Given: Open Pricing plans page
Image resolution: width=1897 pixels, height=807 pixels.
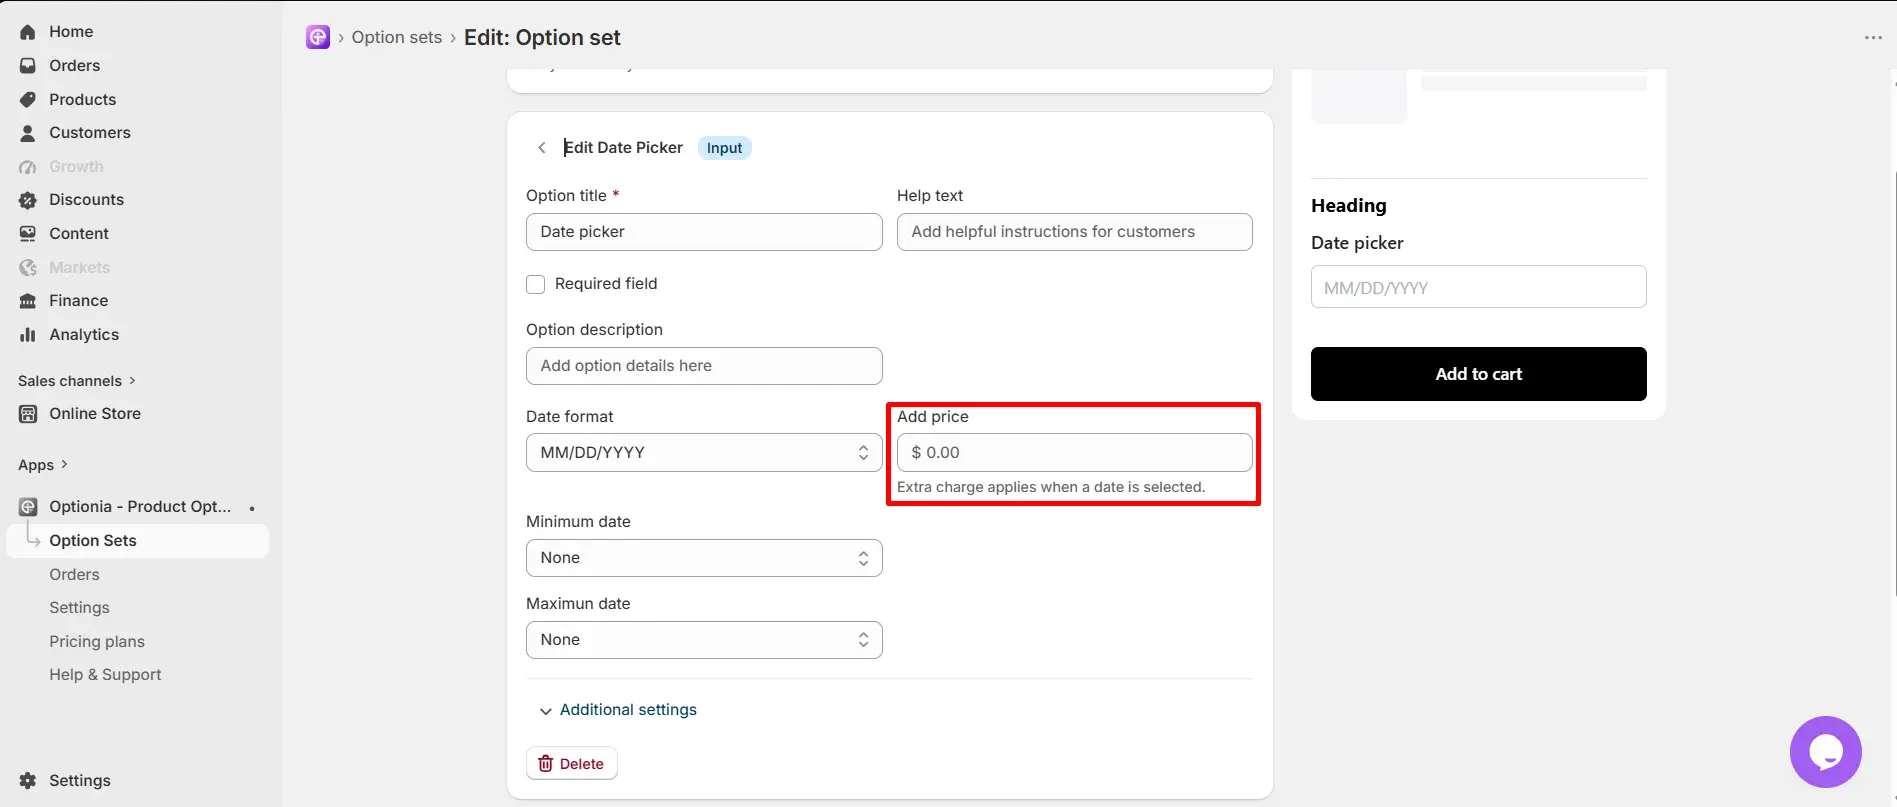Looking at the screenshot, I should [97, 642].
